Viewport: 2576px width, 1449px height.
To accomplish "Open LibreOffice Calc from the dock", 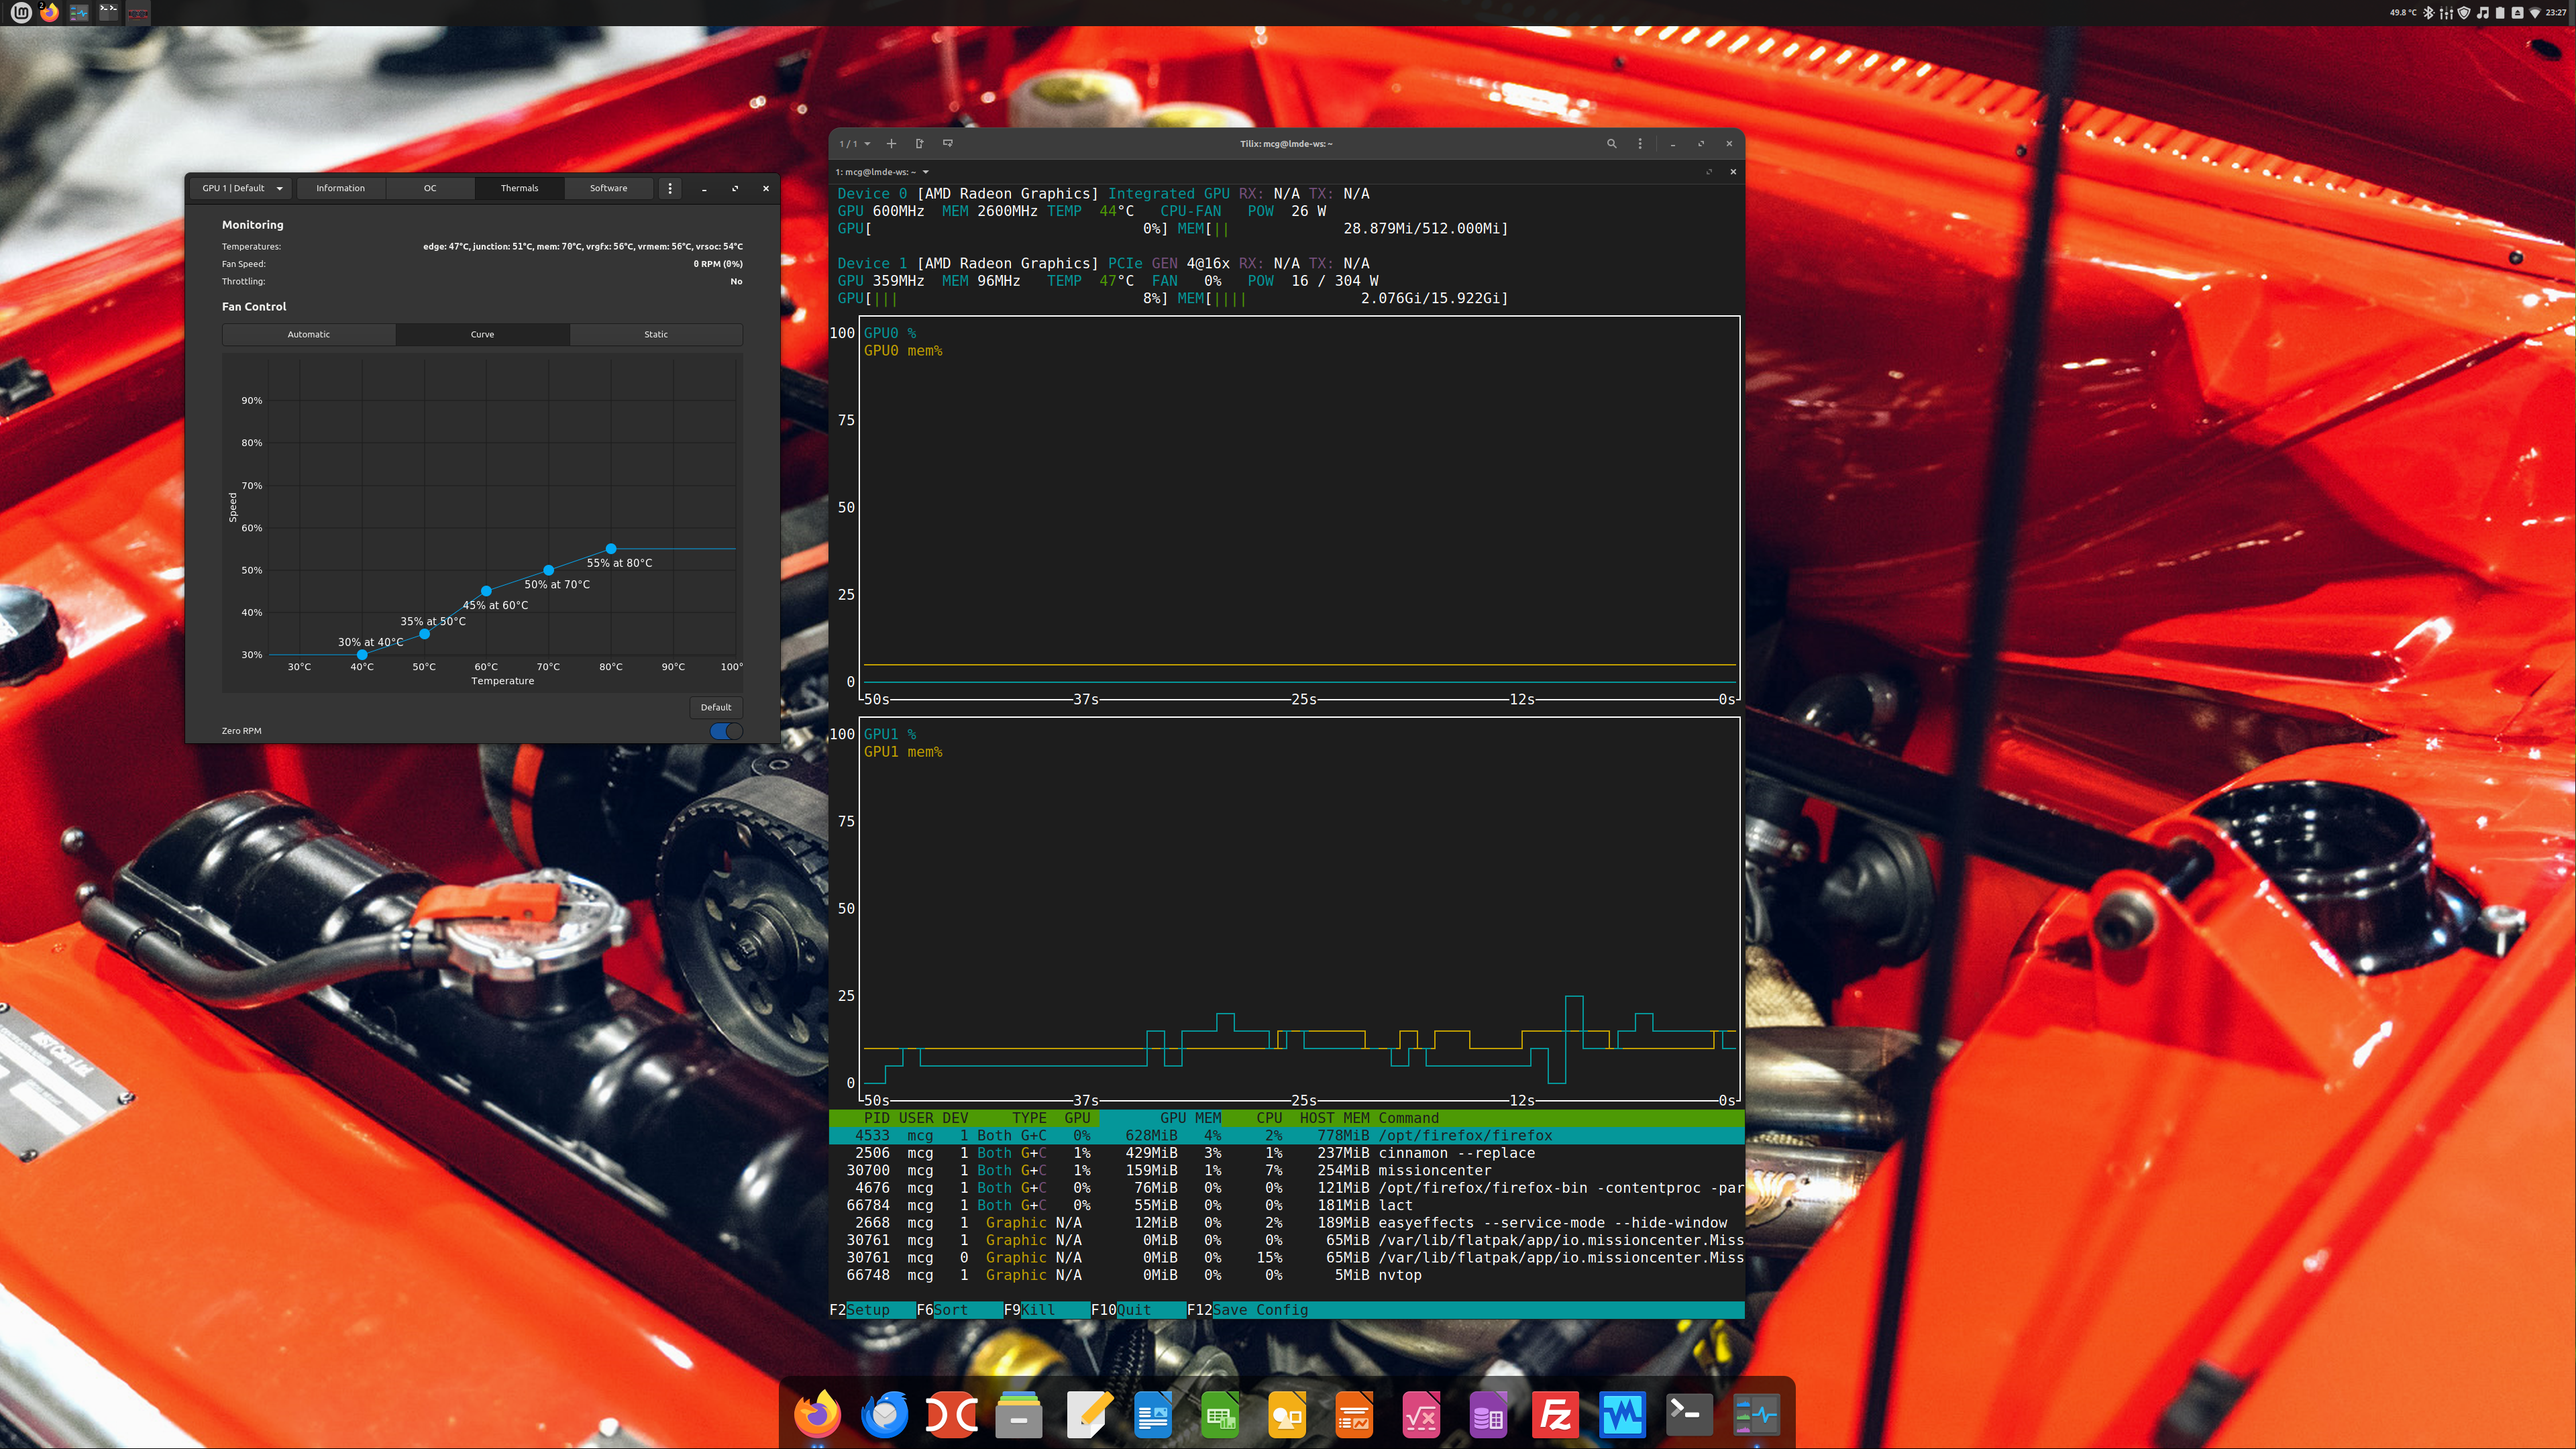I will [x=1220, y=1415].
